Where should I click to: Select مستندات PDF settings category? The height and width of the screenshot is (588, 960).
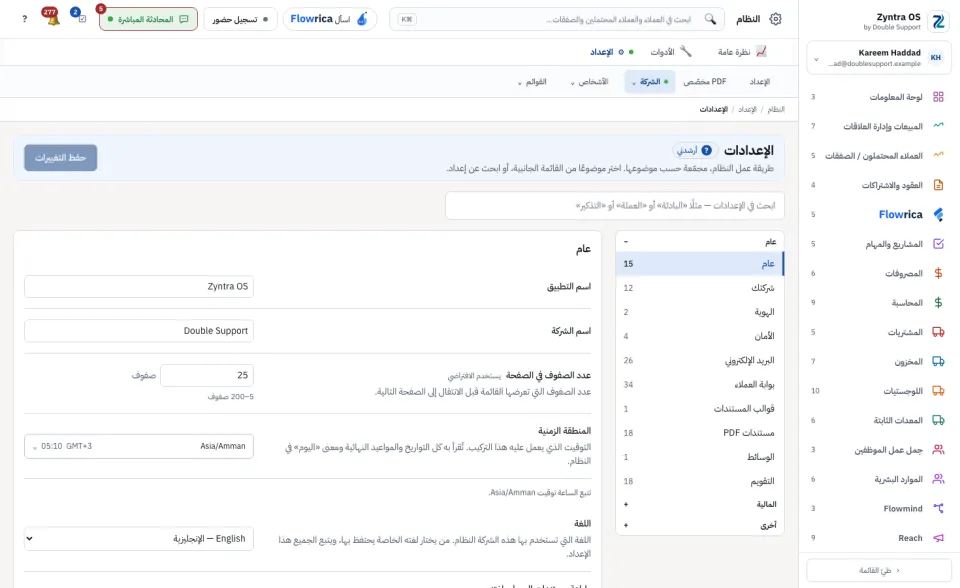(700, 432)
